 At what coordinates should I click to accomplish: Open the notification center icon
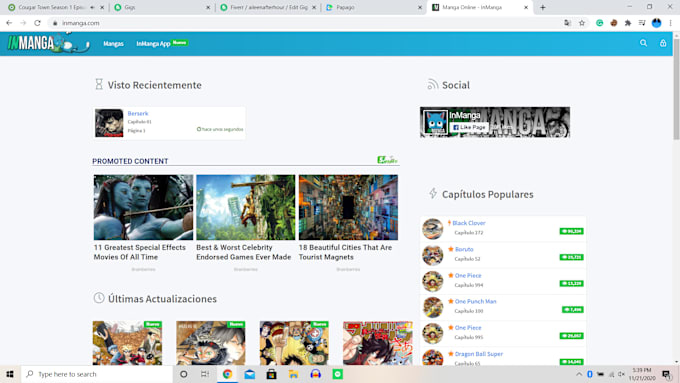666,374
